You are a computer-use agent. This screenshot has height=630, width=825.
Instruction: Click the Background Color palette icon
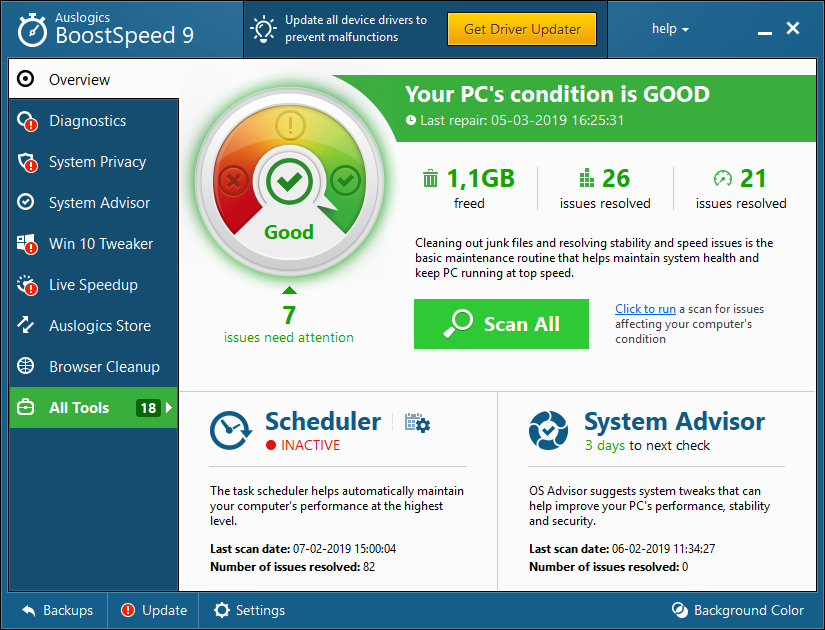click(680, 610)
